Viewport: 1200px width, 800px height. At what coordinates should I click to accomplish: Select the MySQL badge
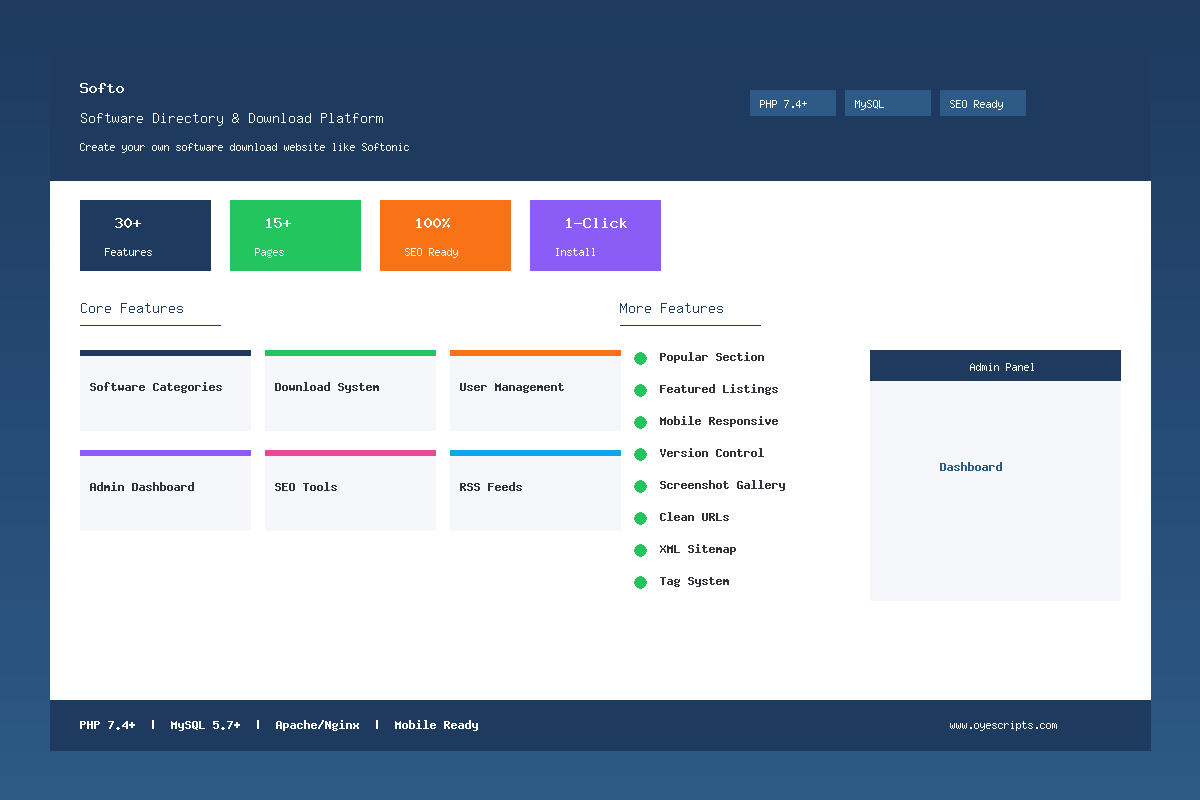pos(887,102)
